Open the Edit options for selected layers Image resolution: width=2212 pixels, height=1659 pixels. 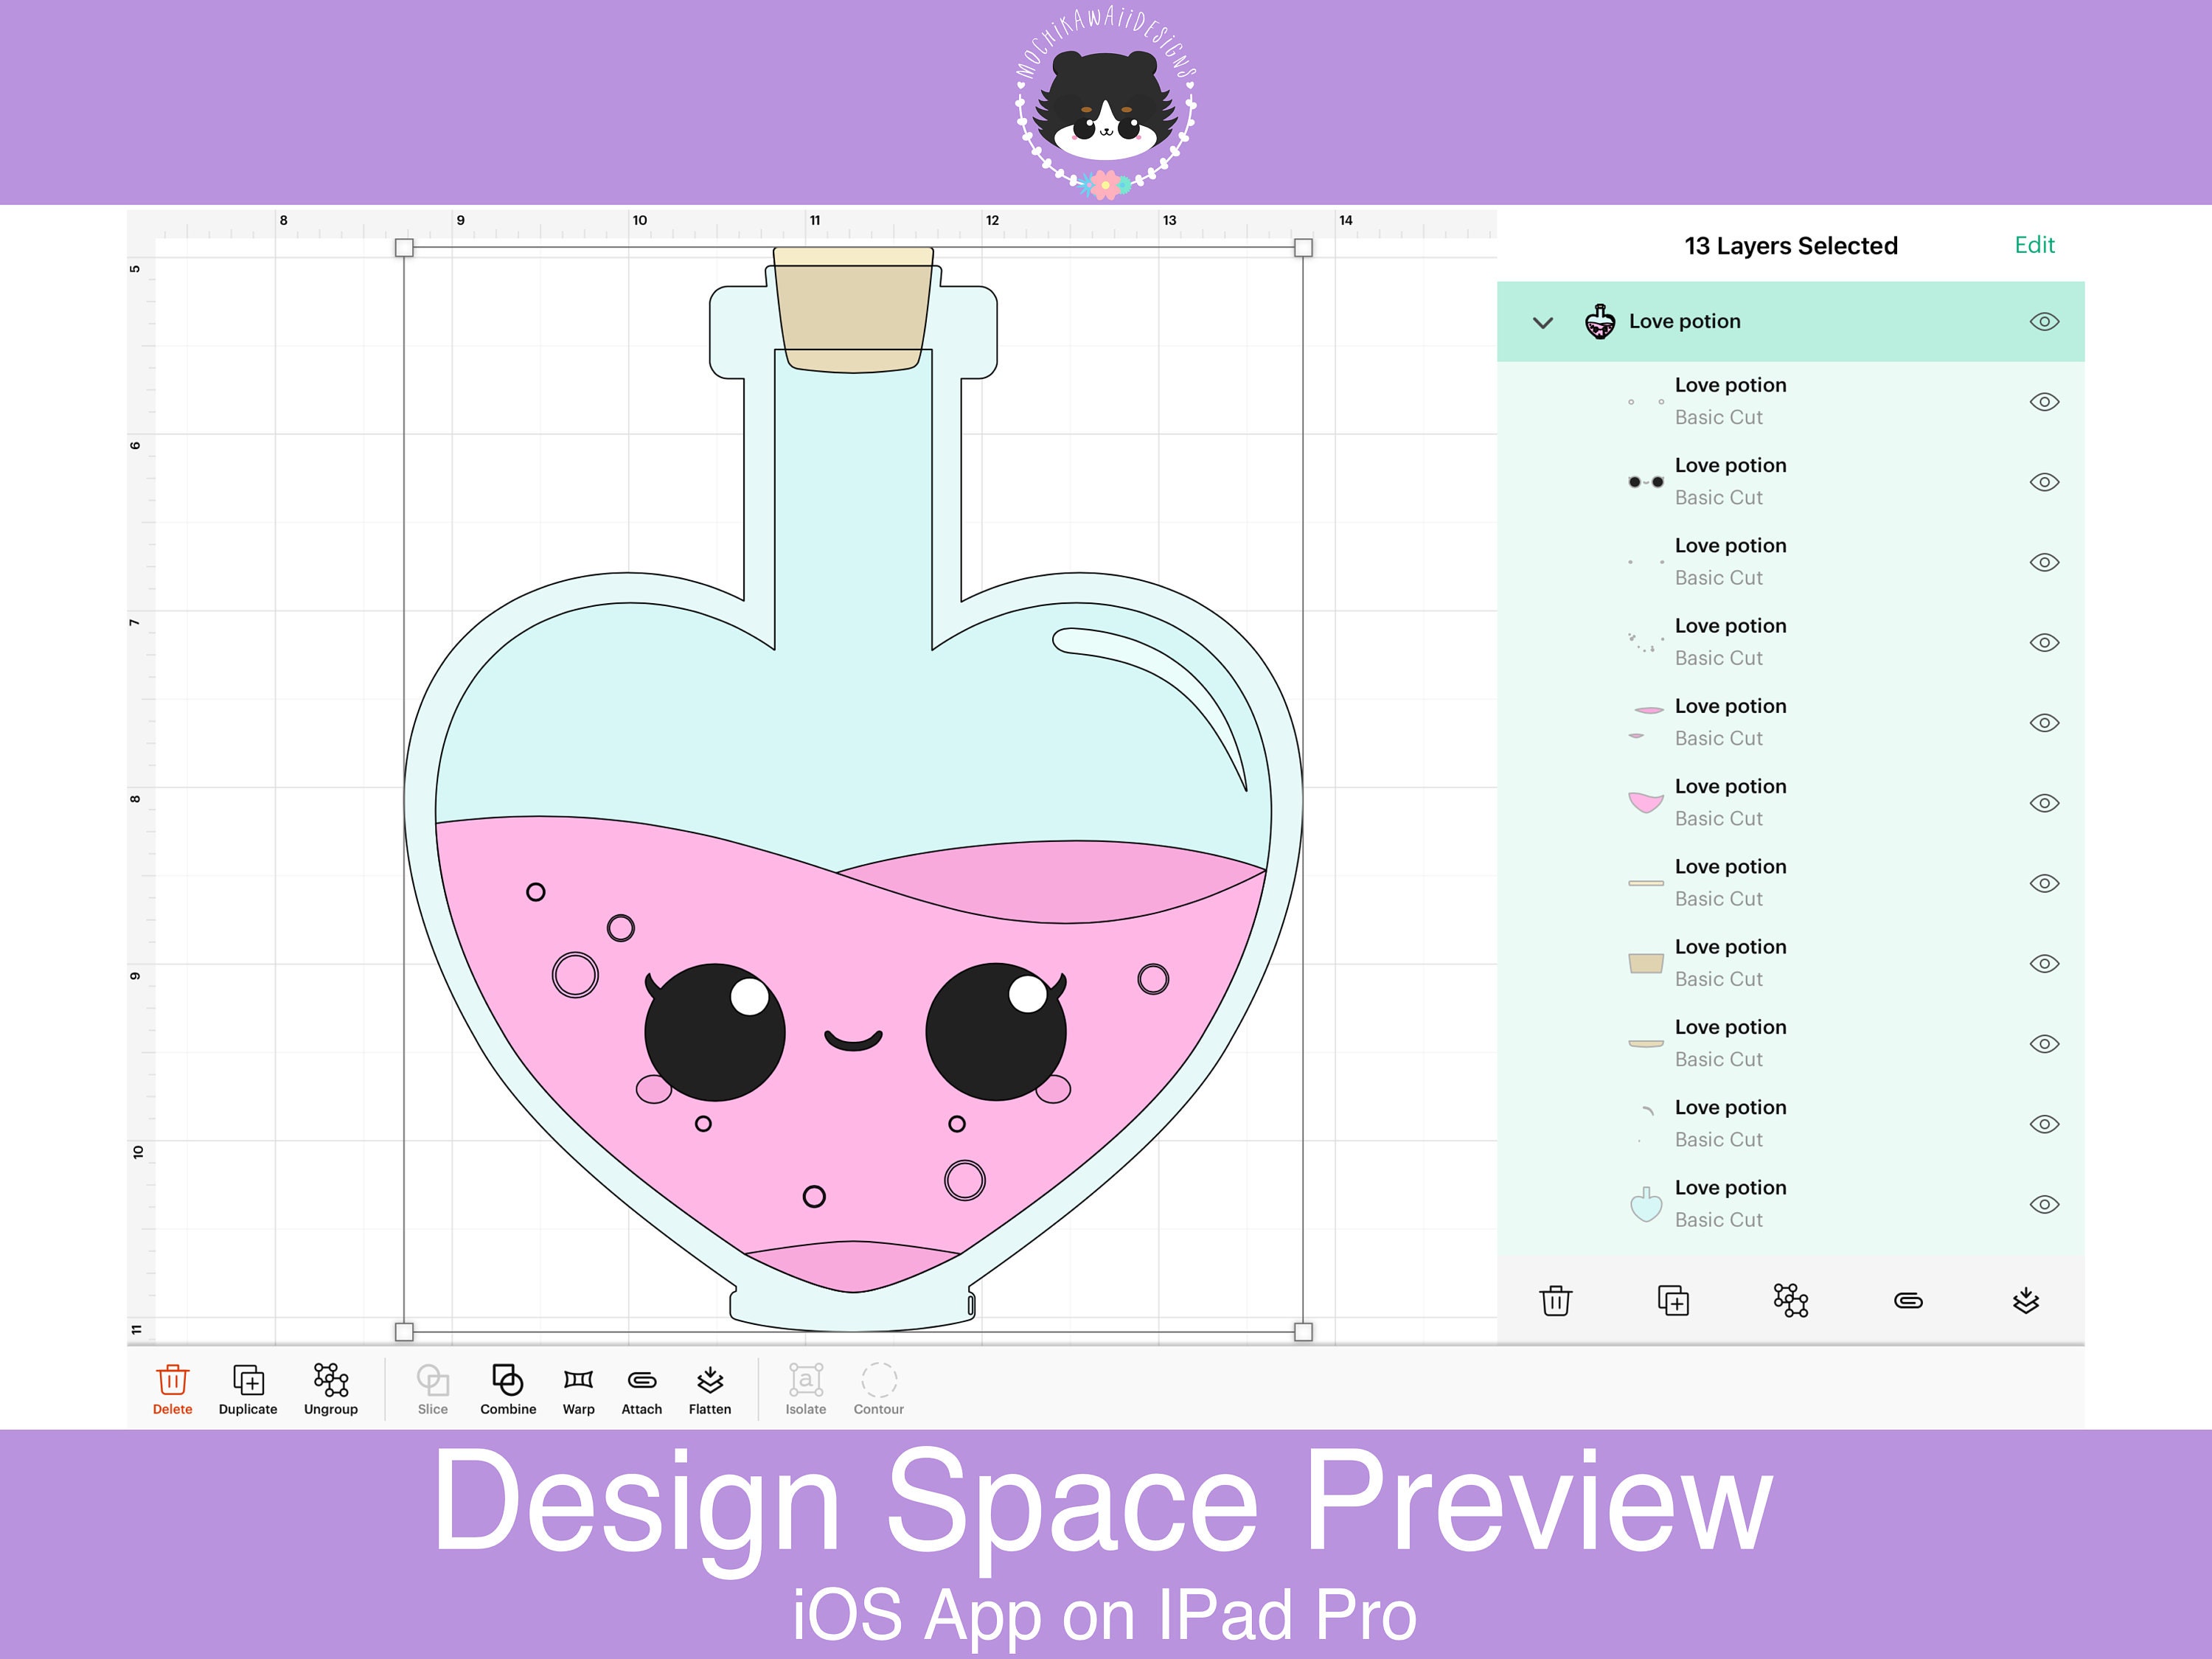(2035, 245)
